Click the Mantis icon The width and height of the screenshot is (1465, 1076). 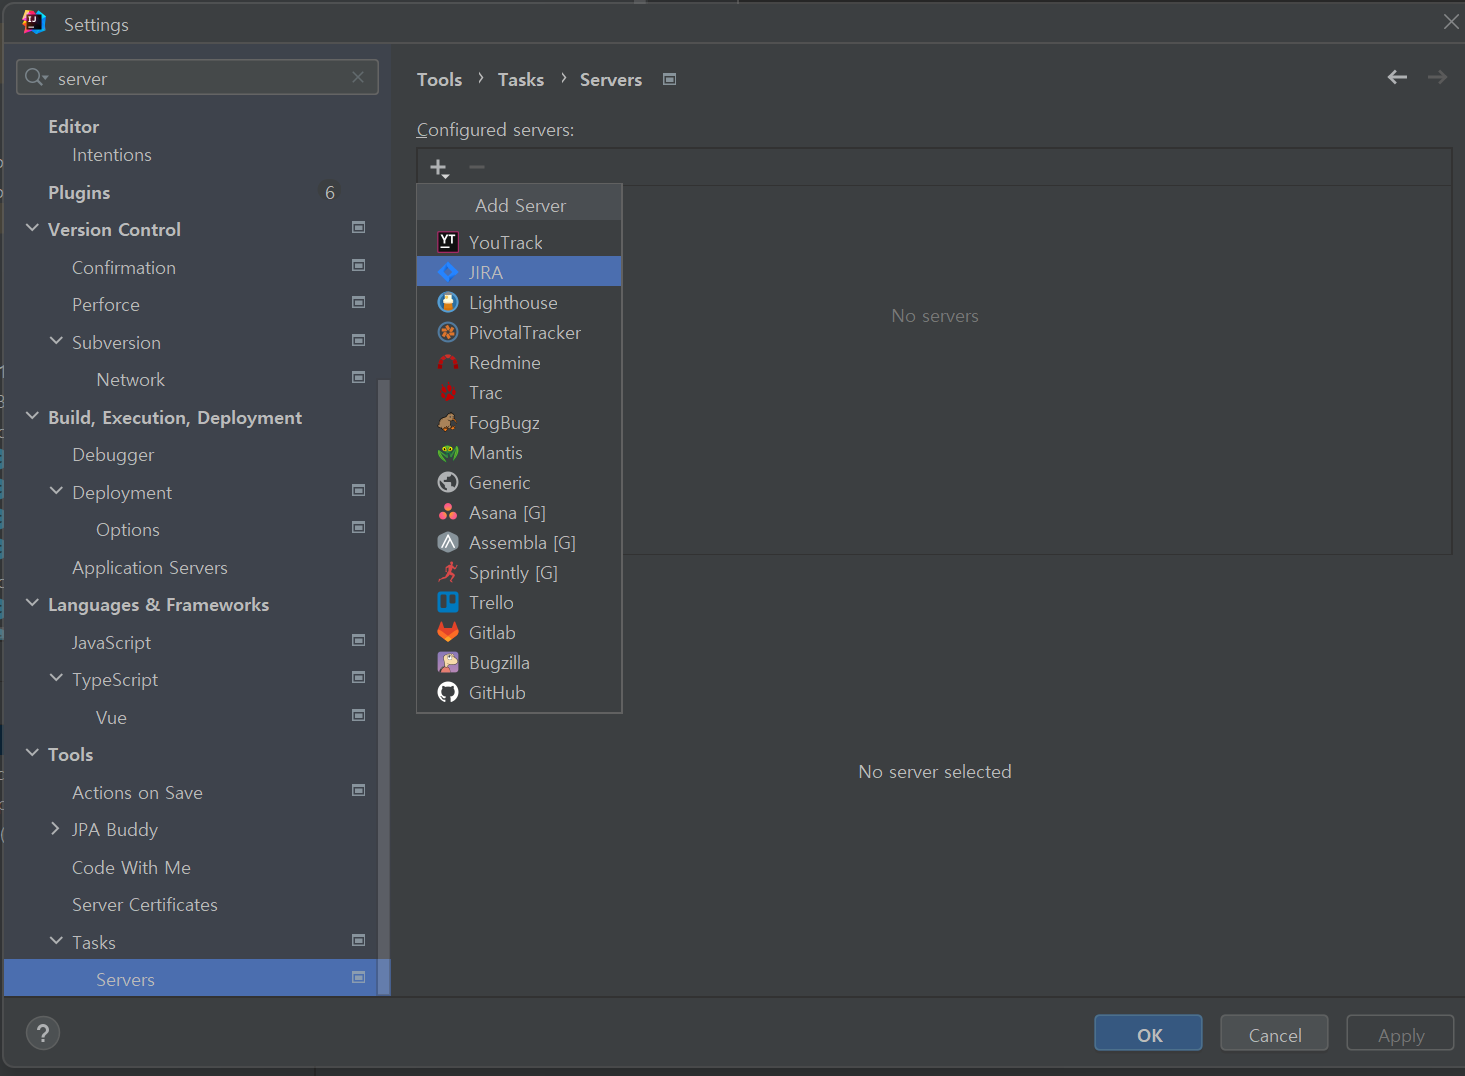pos(448,452)
